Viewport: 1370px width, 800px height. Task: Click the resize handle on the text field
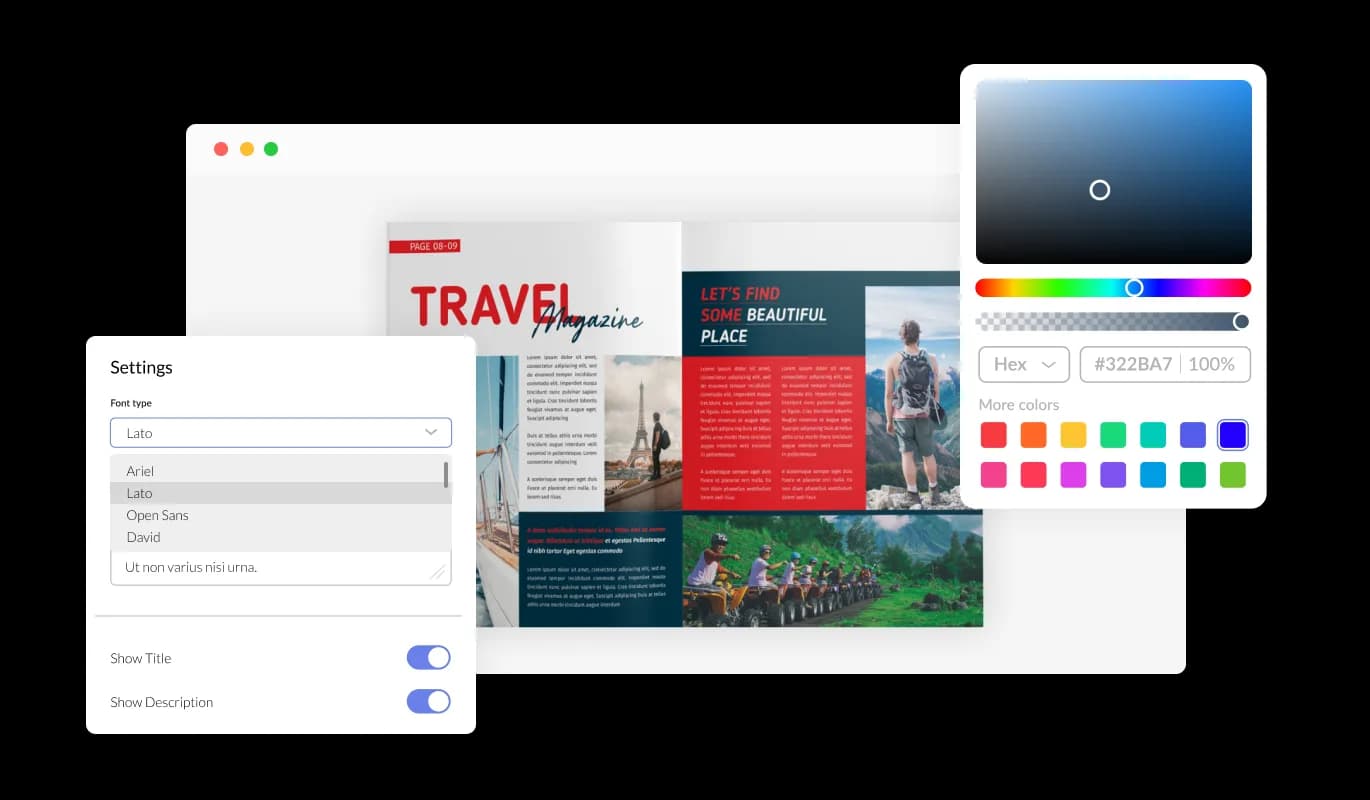(x=438, y=571)
